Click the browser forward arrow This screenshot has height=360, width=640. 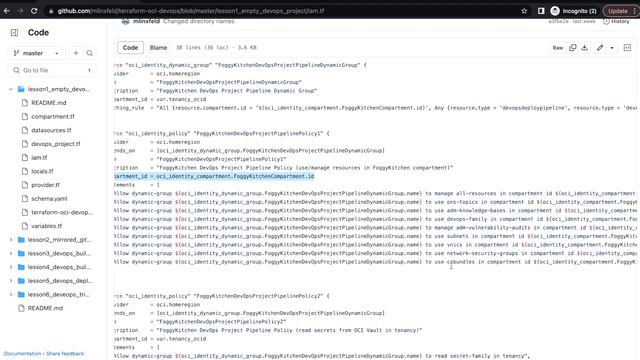pyautogui.click(x=20, y=11)
